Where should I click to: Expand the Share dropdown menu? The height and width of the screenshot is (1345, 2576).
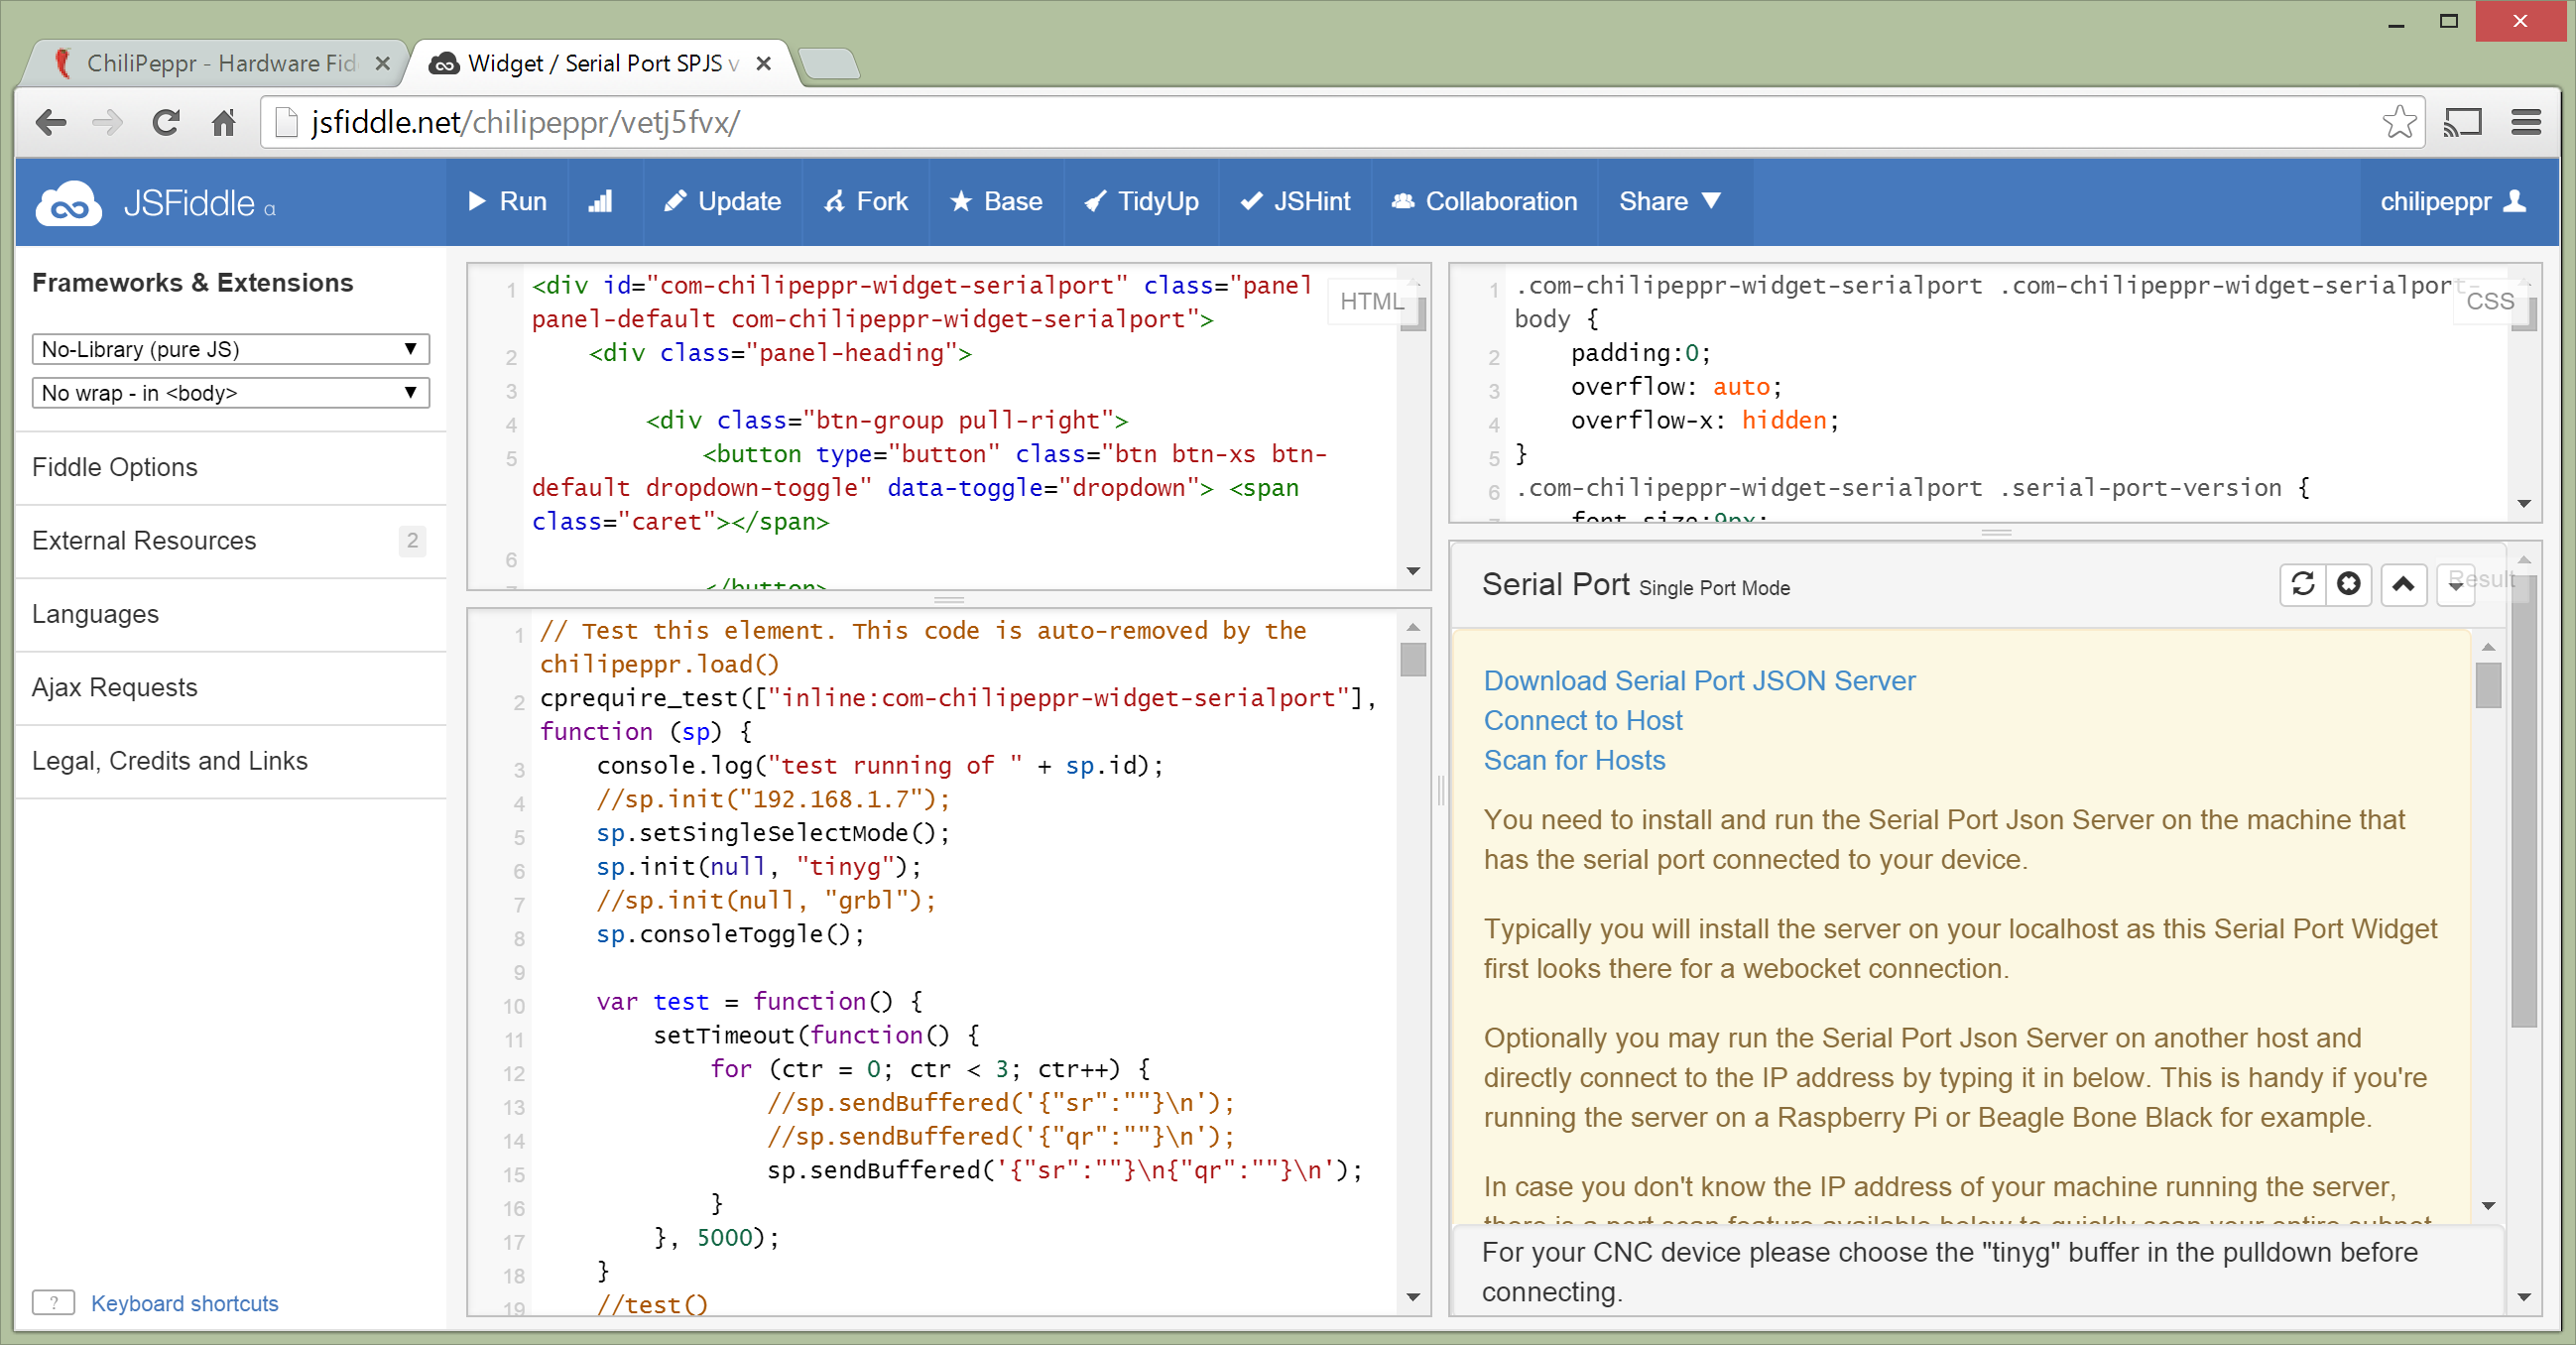pyautogui.click(x=1669, y=202)
